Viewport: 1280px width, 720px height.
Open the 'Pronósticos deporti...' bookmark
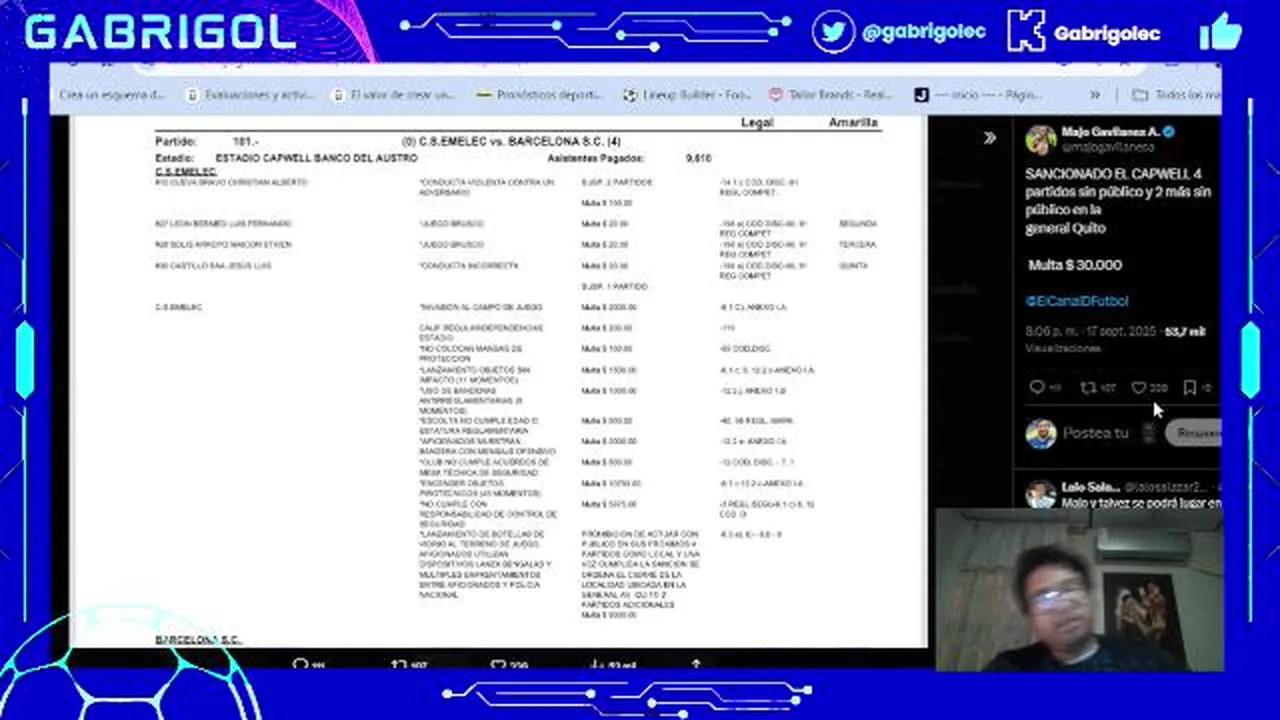pos(540,95)
